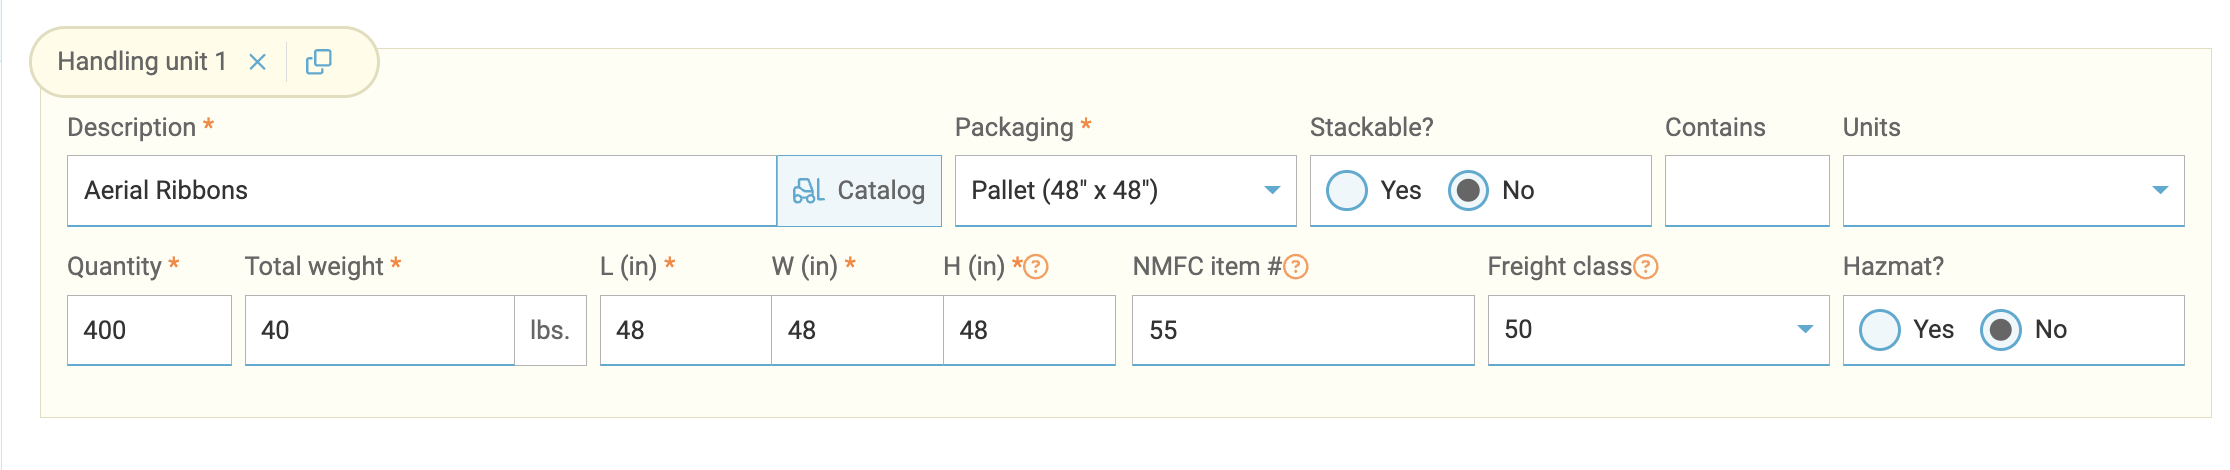Expand the Units dropdown
Screen dimensions: 2230x470
tap(2013, 190)
